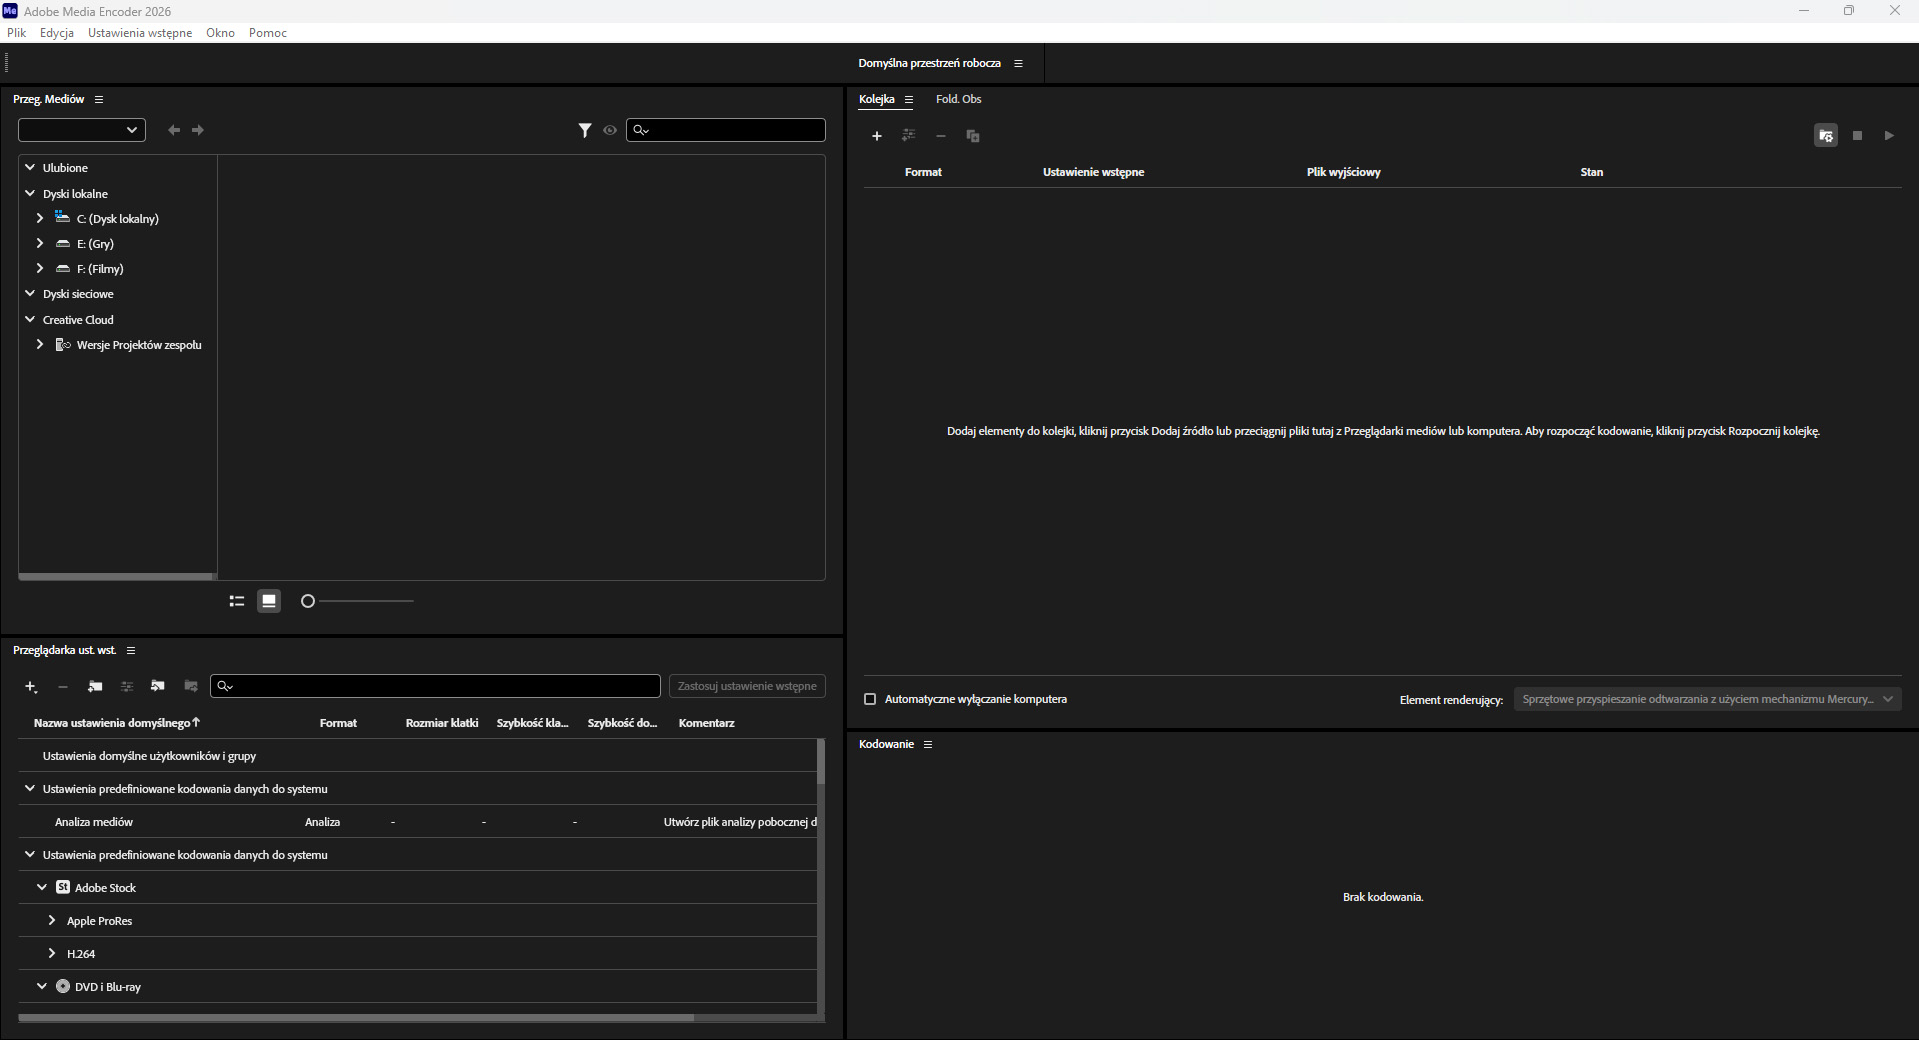The height and width of the screenshot is (1040, 1919).
Task: Expand the C: (Dysk lokalny) drive
Action: (x=40, y=218)
